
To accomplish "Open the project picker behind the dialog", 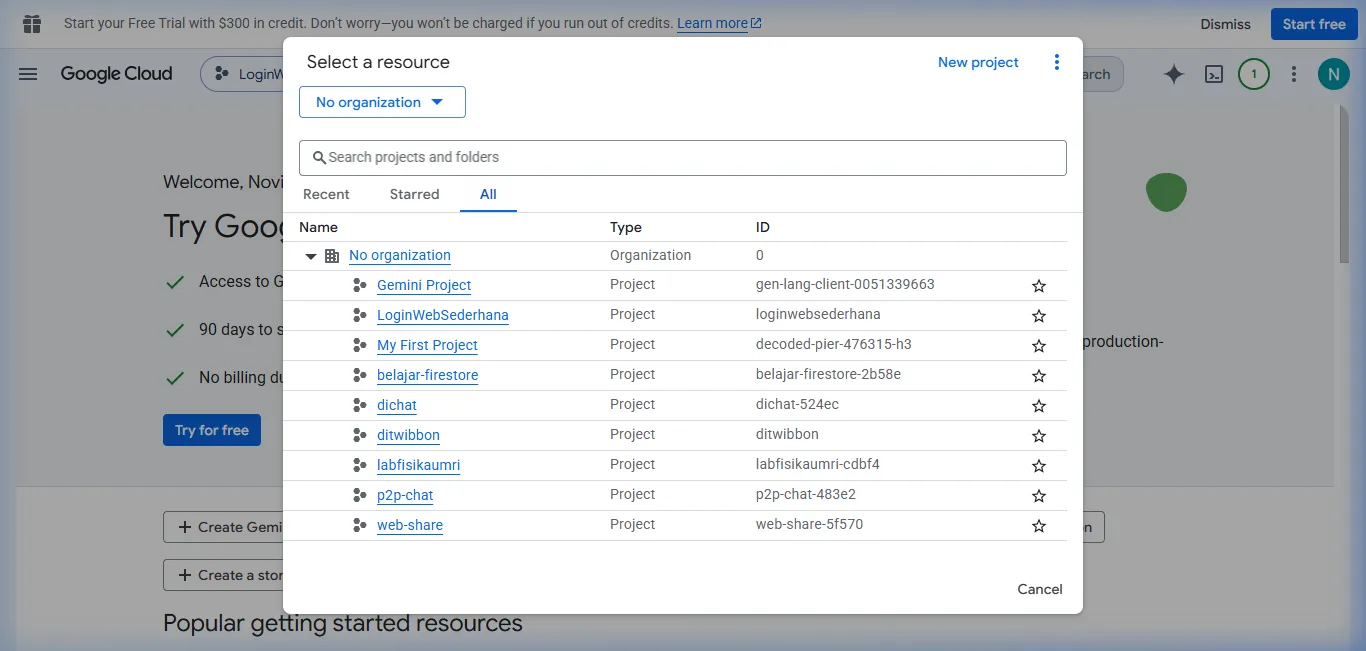I will pyautogui.click(x=243, y=74).
